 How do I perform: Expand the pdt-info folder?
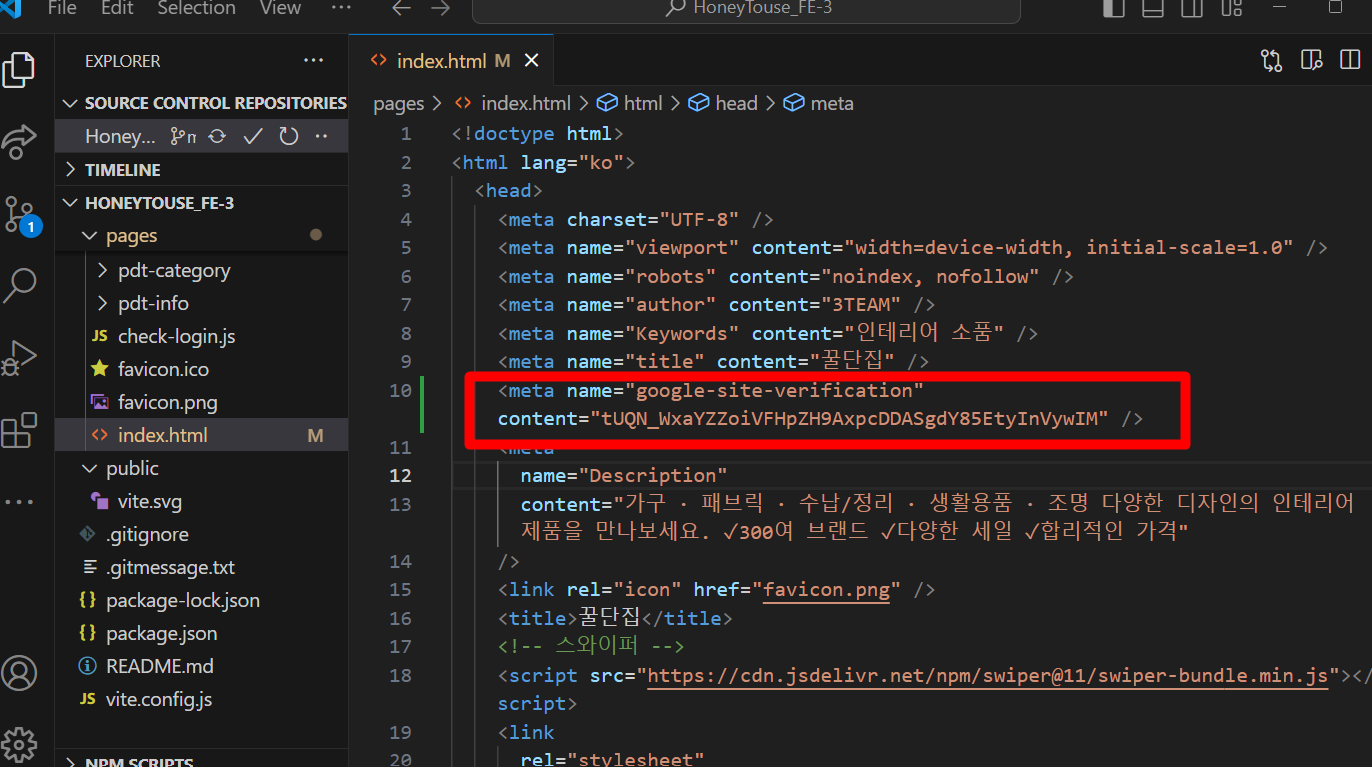point(202,303)
